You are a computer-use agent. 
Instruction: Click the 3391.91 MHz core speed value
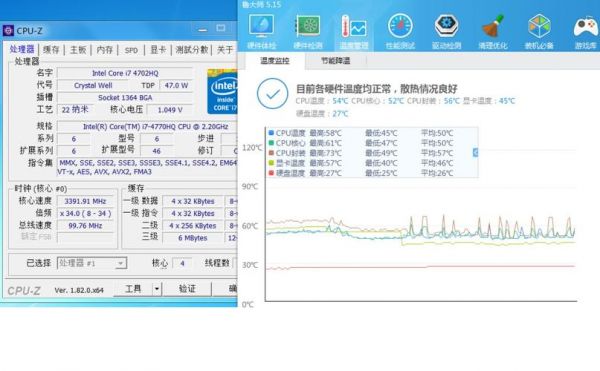click(x=85, y=201)
